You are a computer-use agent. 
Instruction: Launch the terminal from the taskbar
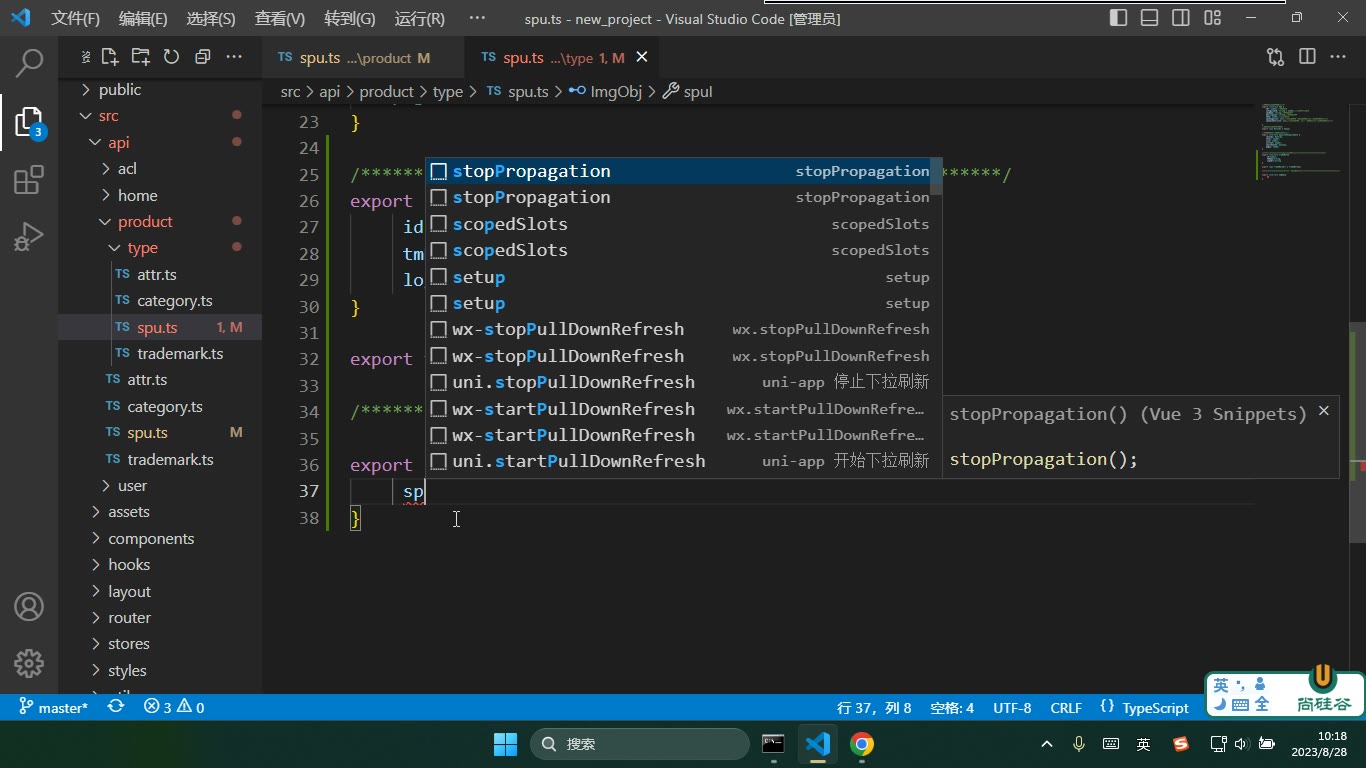773,744
